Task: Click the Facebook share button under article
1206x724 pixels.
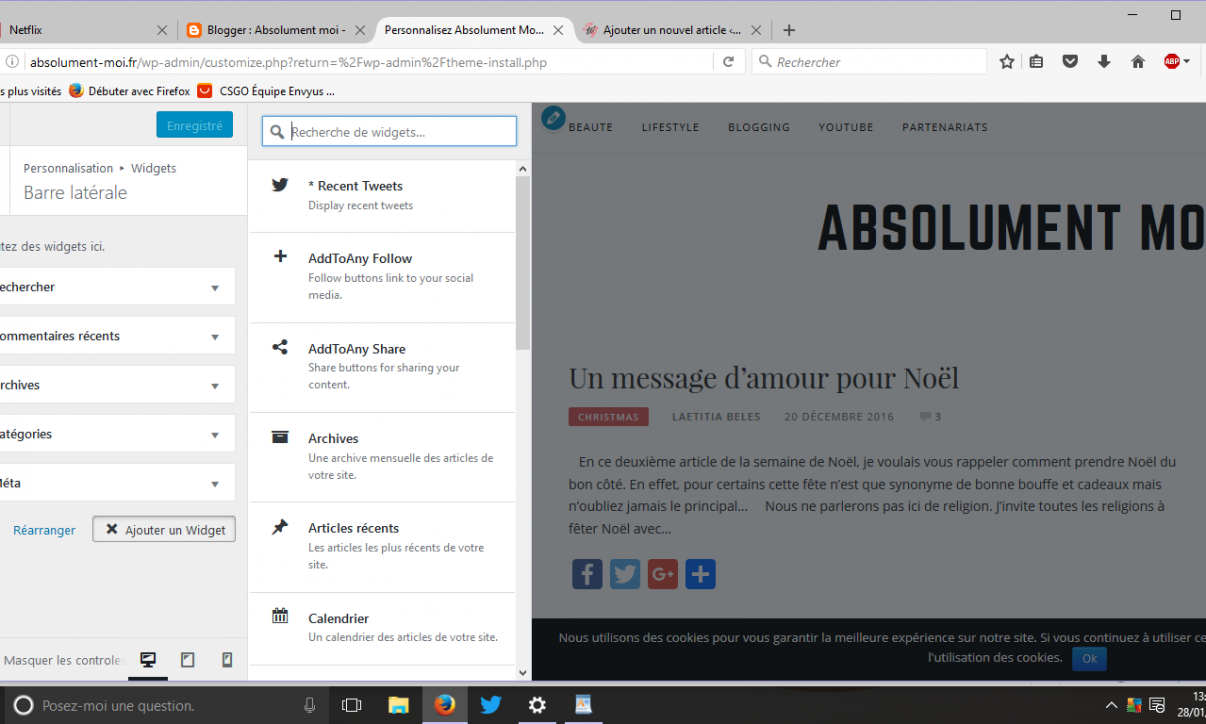Action: click(587, 574)
